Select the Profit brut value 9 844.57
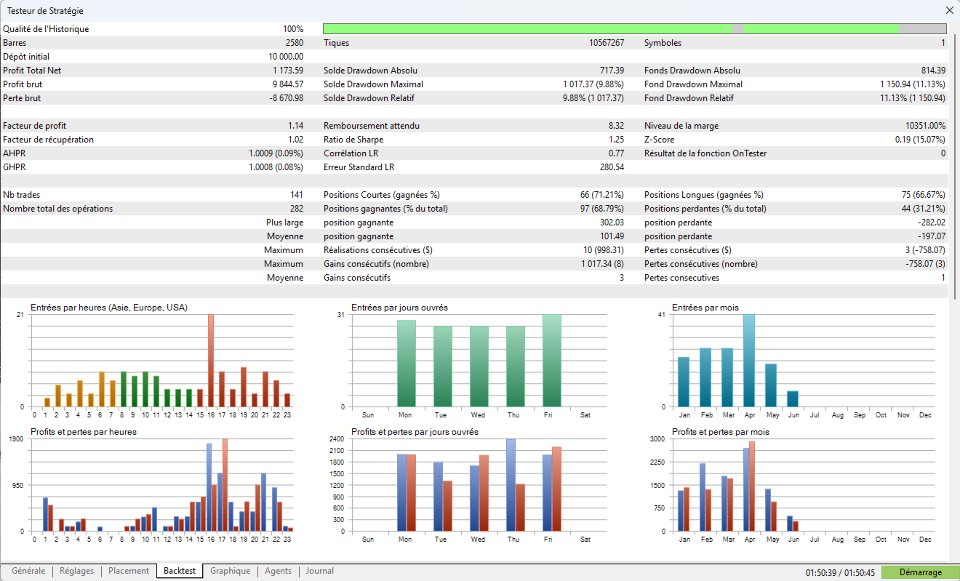Viewport: 960px width, 581px height. click(288, 84)
